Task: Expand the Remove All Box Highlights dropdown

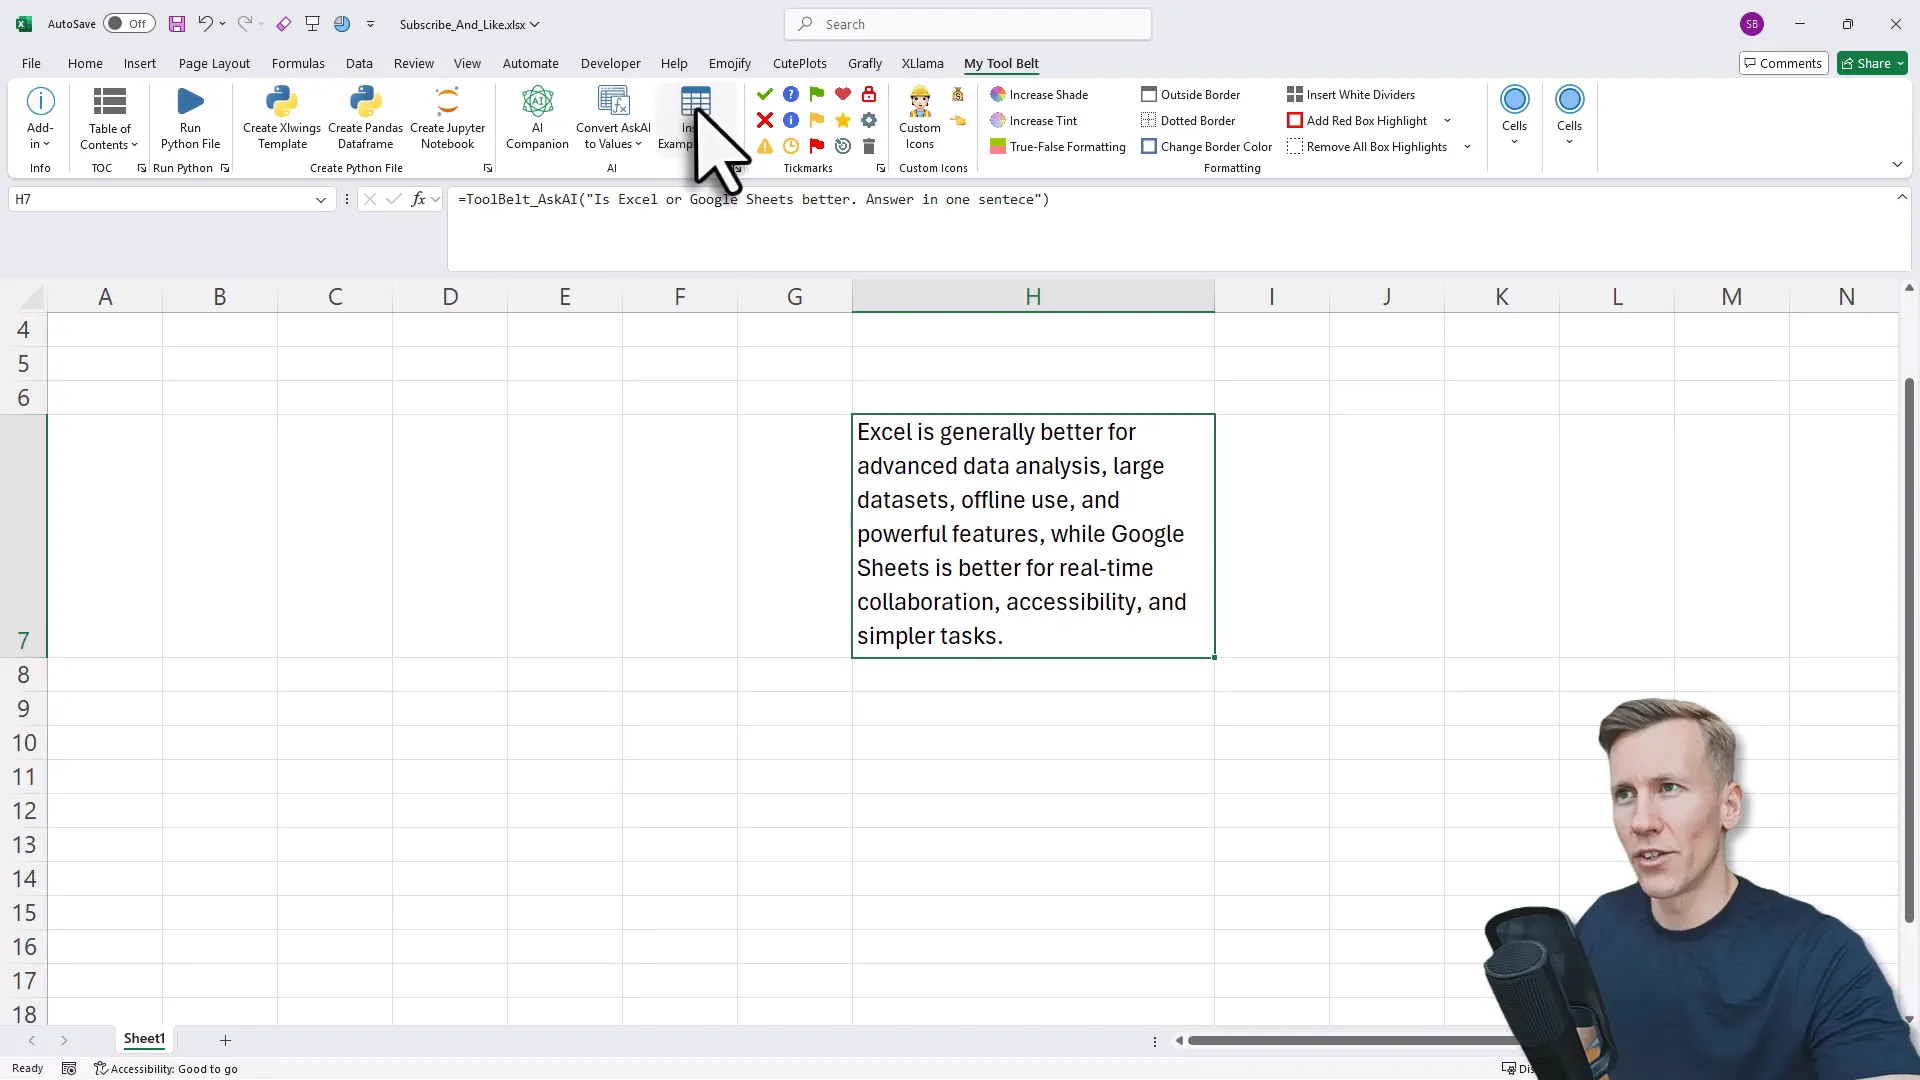Action: click(1467, 146)
